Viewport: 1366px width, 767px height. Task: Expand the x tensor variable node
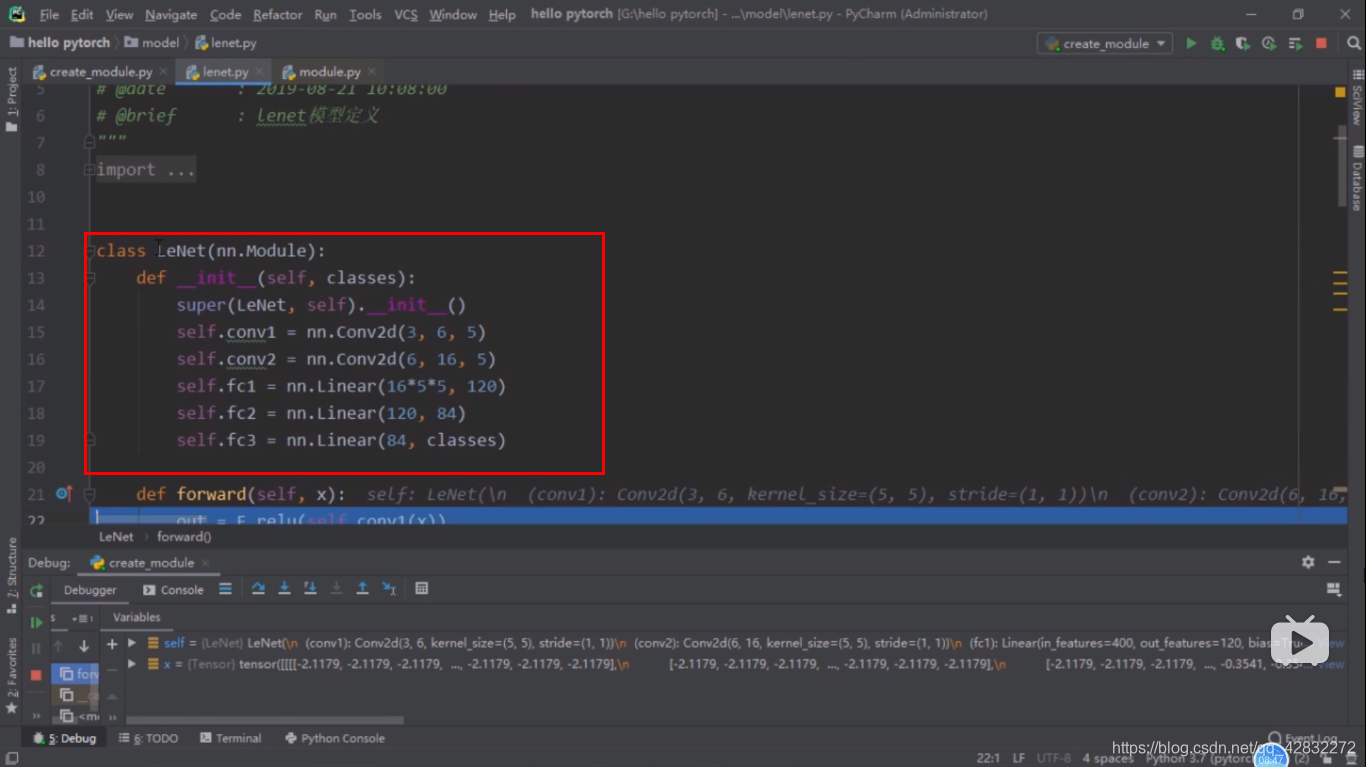point(132,663)
